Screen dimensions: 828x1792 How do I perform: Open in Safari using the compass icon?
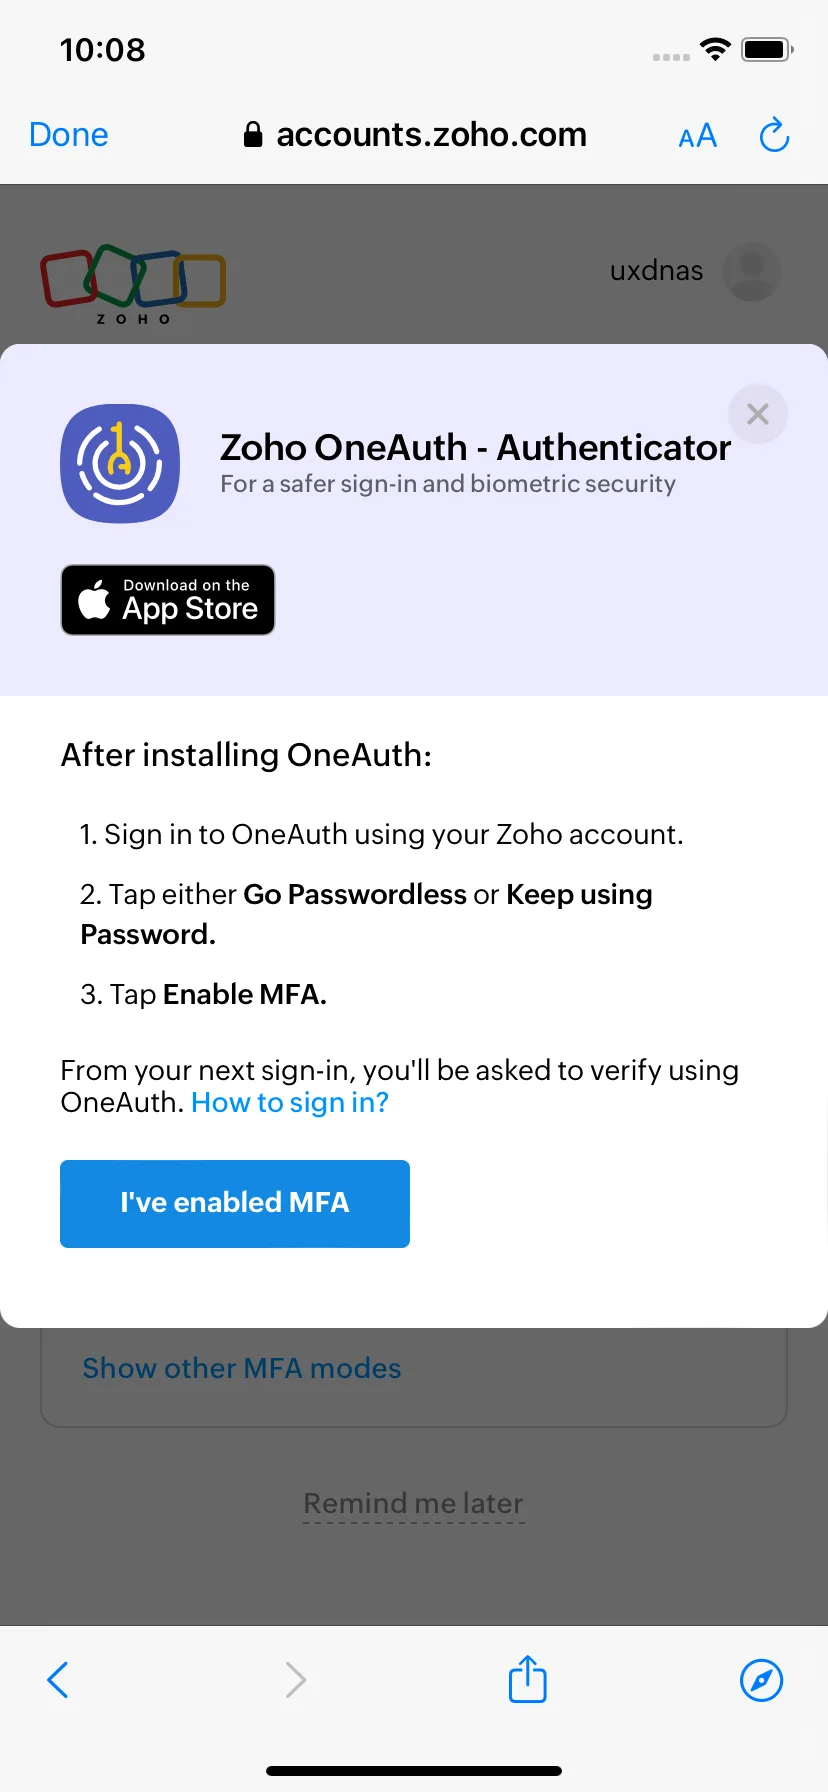click(x=761, y=1680)
